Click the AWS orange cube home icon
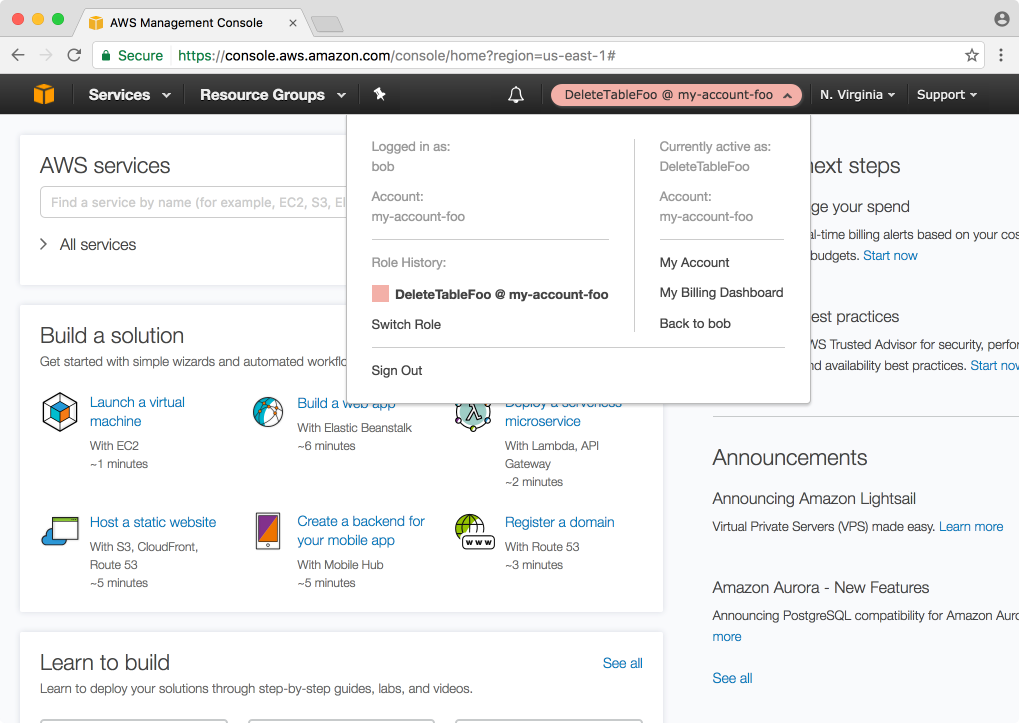Viewport: 1019px width, 723px height. coord(44,94)
